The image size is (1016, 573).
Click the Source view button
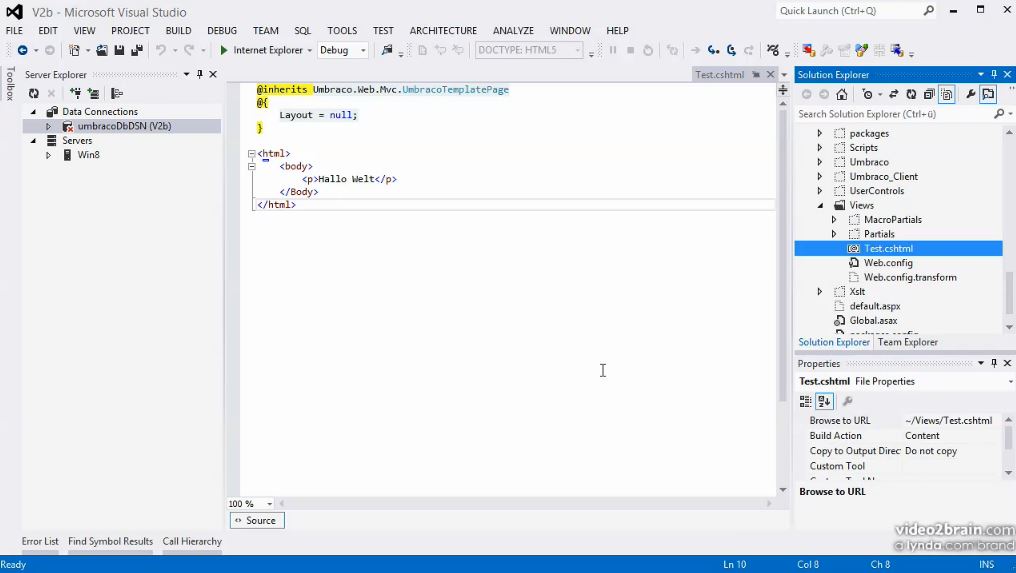[x=257, y=520]
